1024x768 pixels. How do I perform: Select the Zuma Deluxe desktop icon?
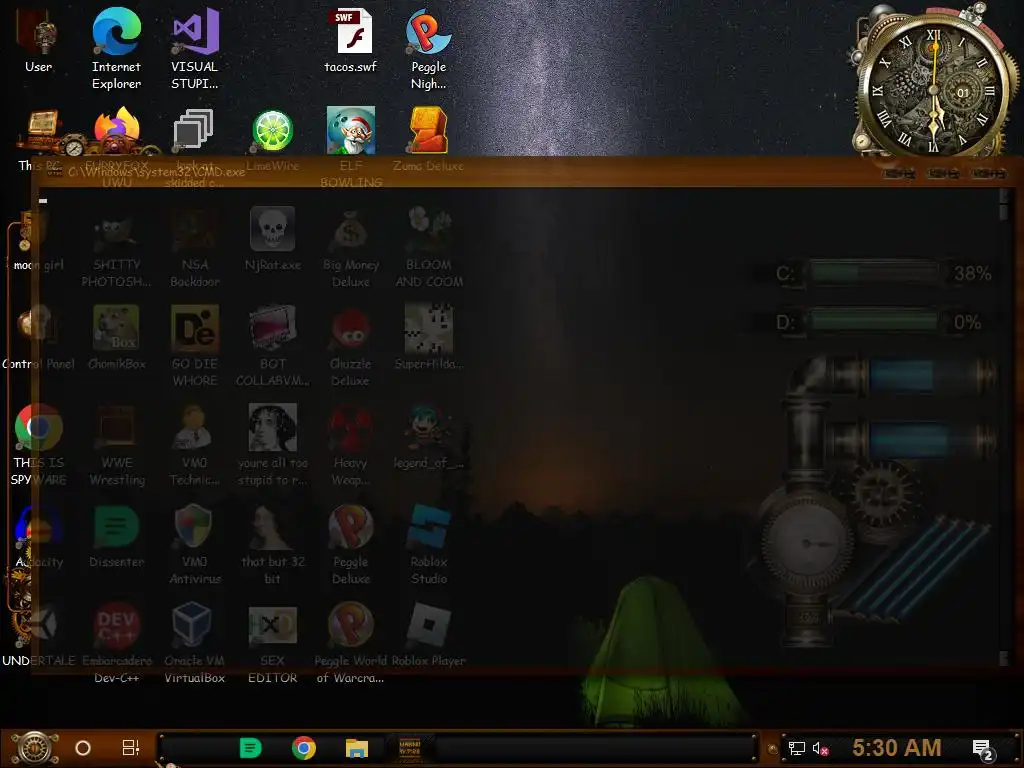(428, 130)
